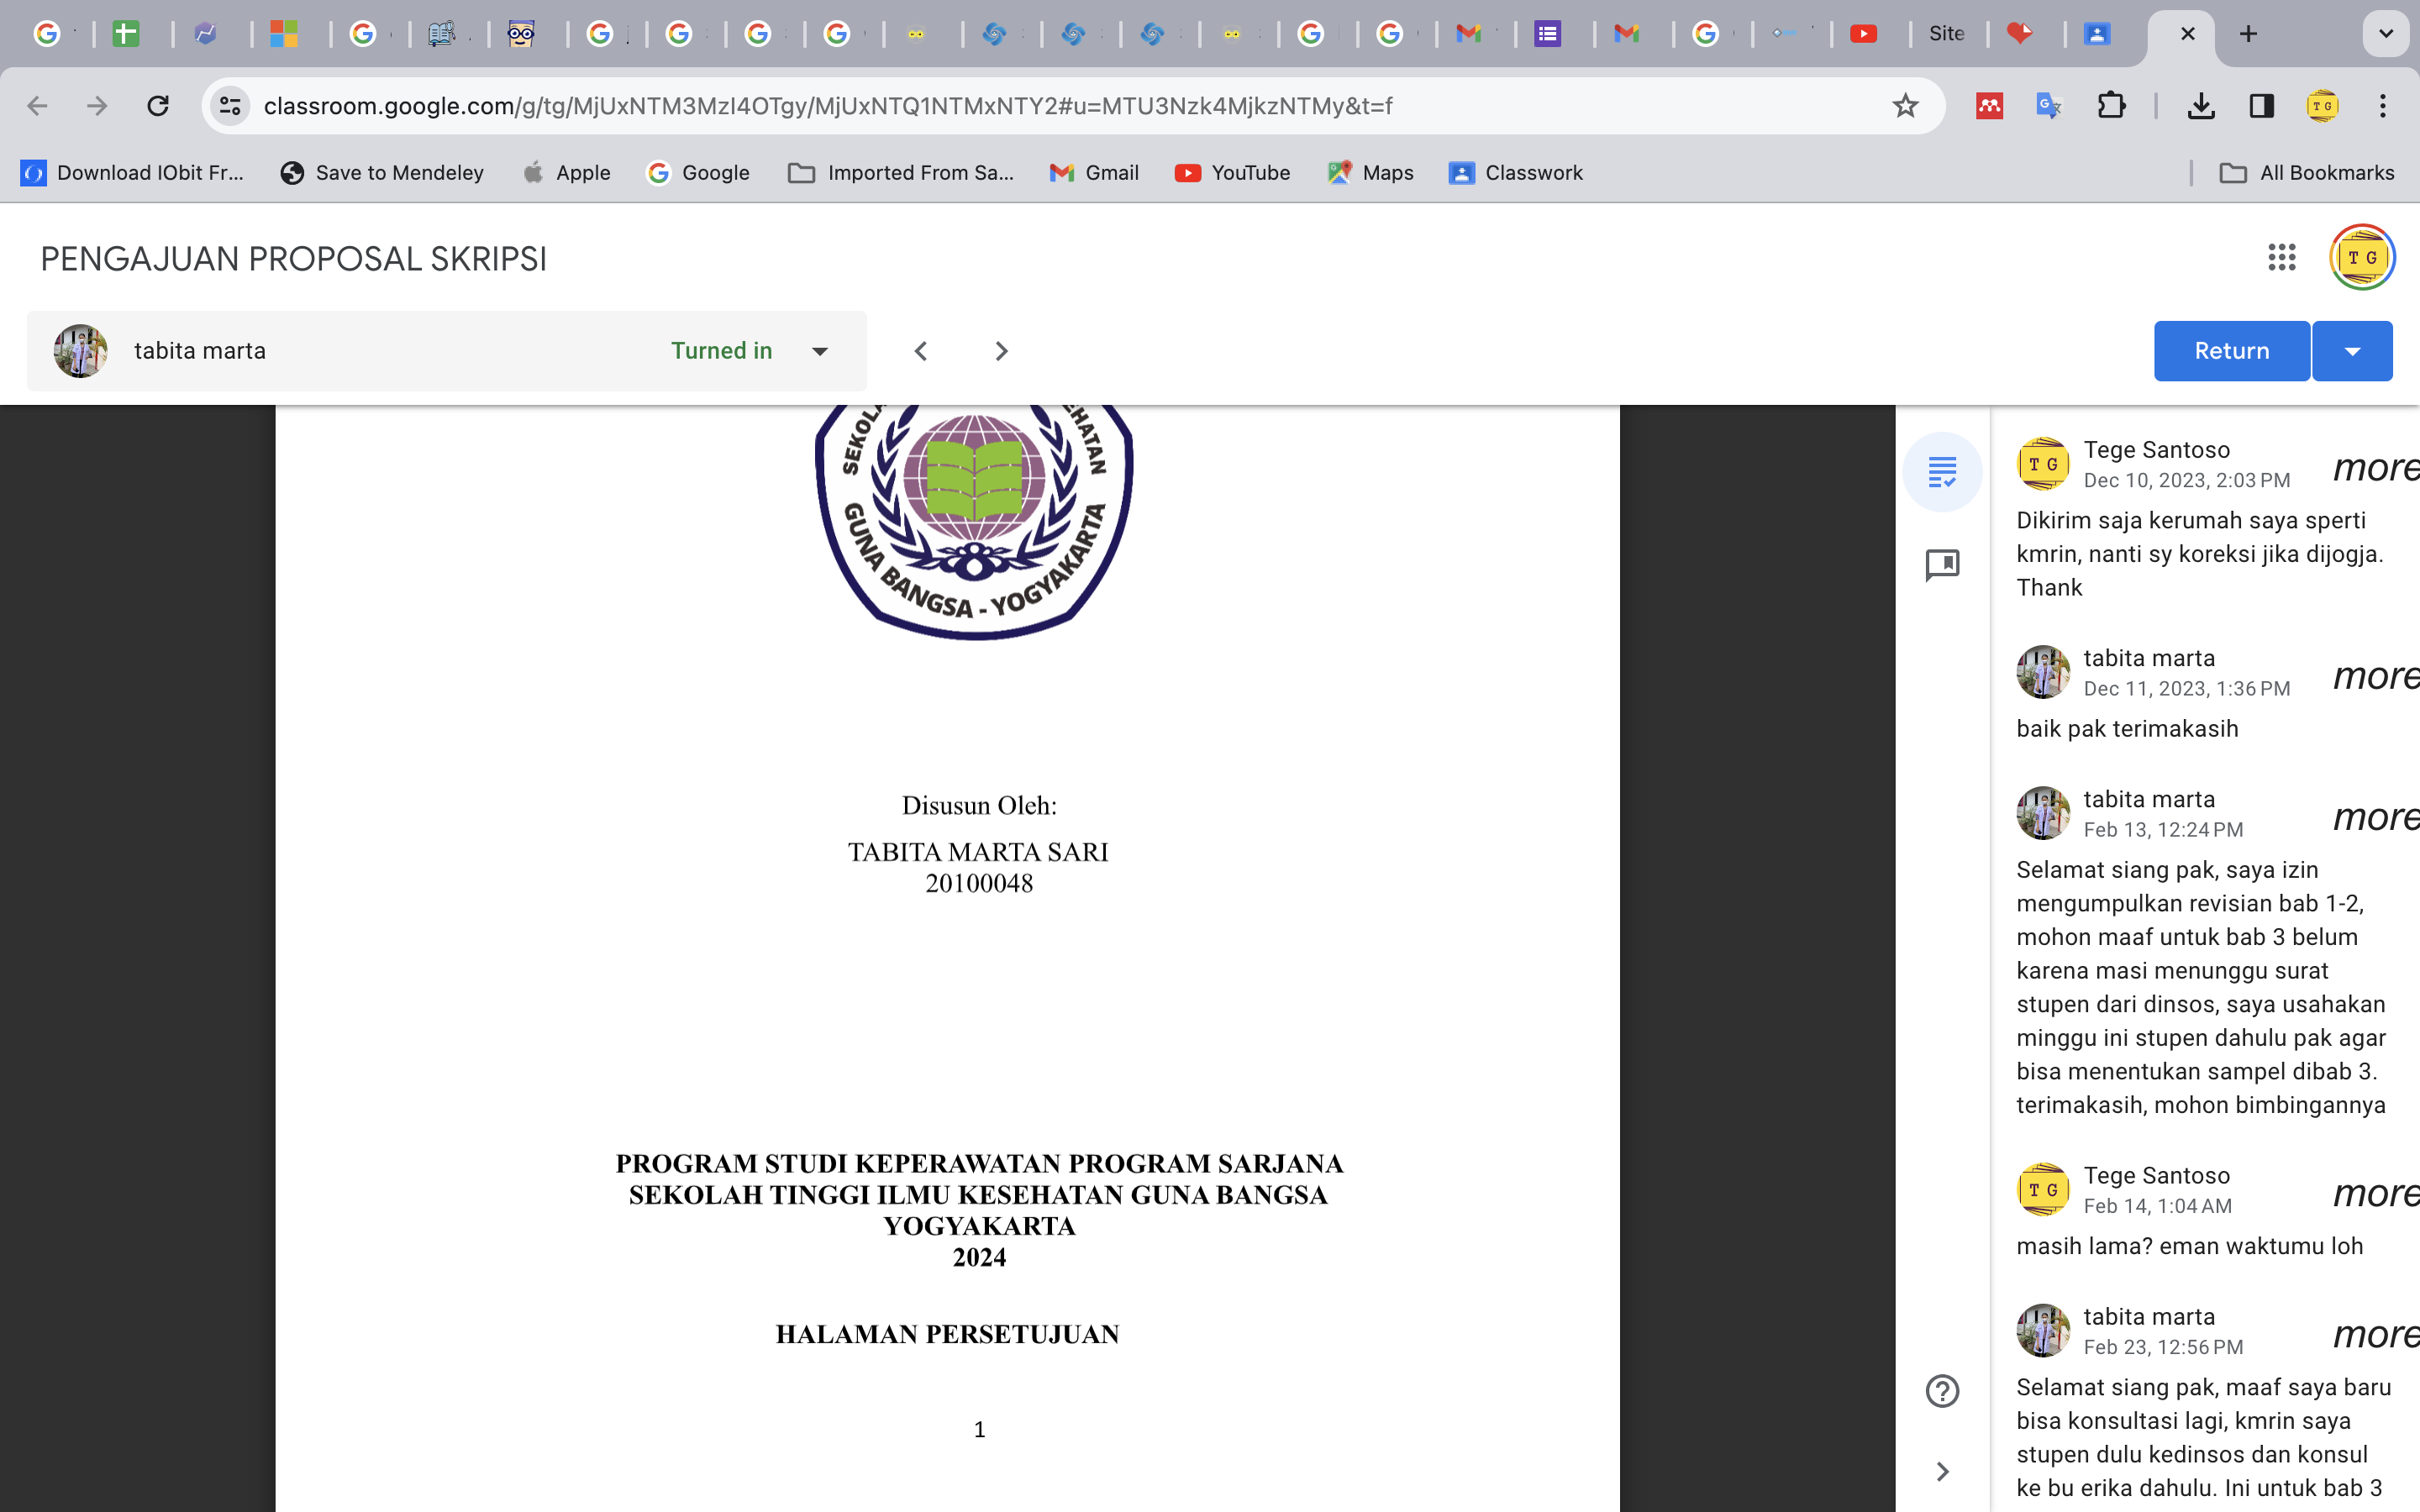Toggle the Chrome side panel
Viewport: 2420px width, 1512px height.
coord(2261,106)
